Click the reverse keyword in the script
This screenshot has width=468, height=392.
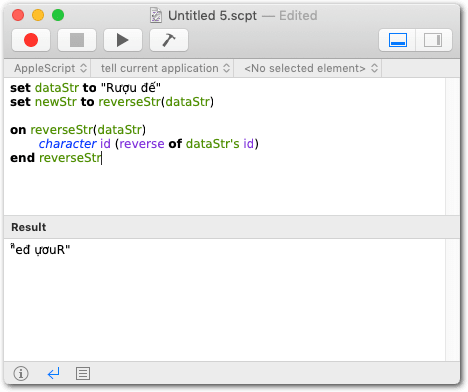142,144
